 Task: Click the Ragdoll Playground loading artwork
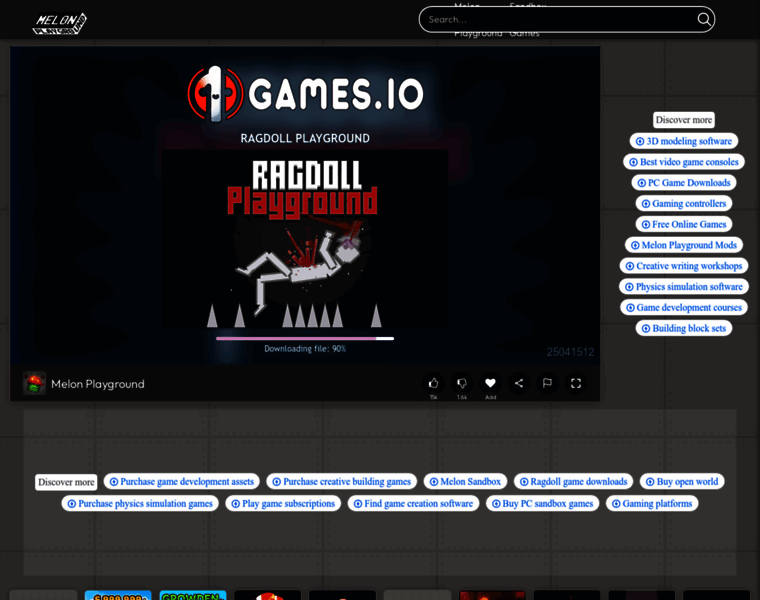click(x=305, y=239)
